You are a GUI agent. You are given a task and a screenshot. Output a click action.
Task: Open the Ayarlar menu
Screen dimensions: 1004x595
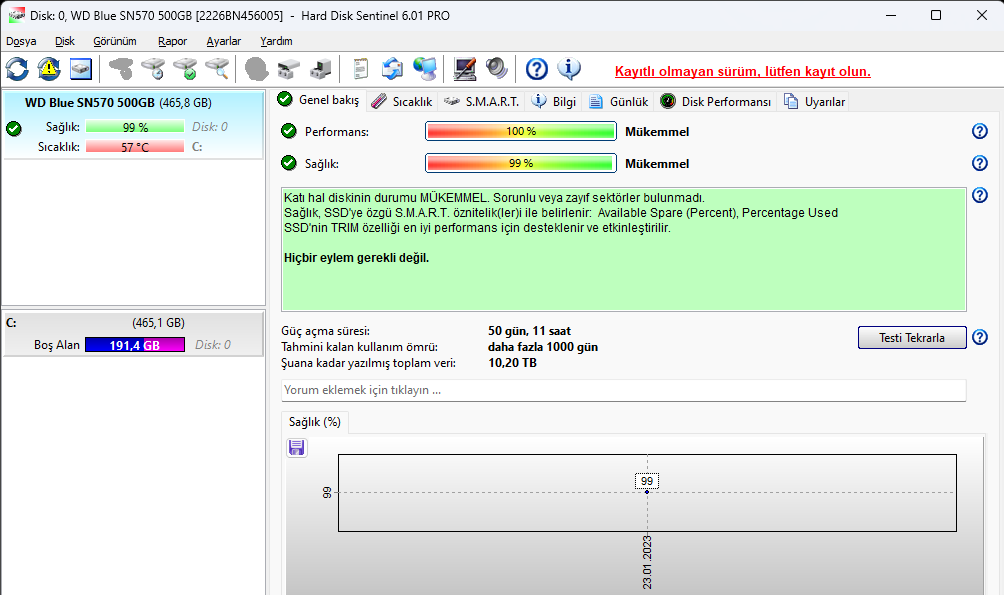223,41
